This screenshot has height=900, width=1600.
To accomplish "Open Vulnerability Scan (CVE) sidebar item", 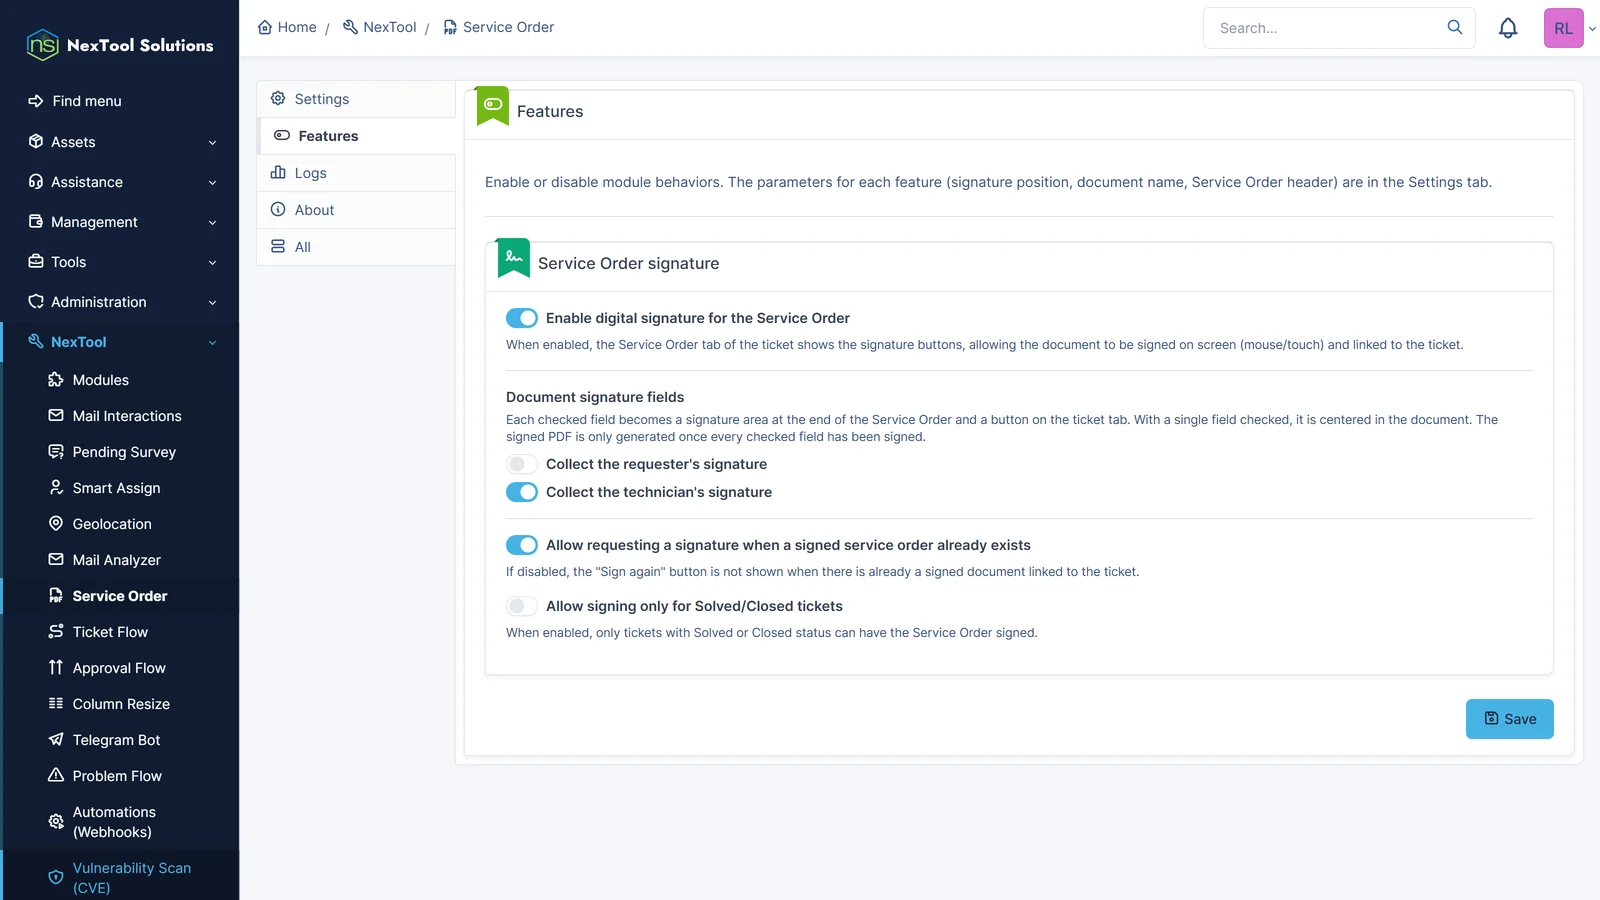I will pos(120,877).
